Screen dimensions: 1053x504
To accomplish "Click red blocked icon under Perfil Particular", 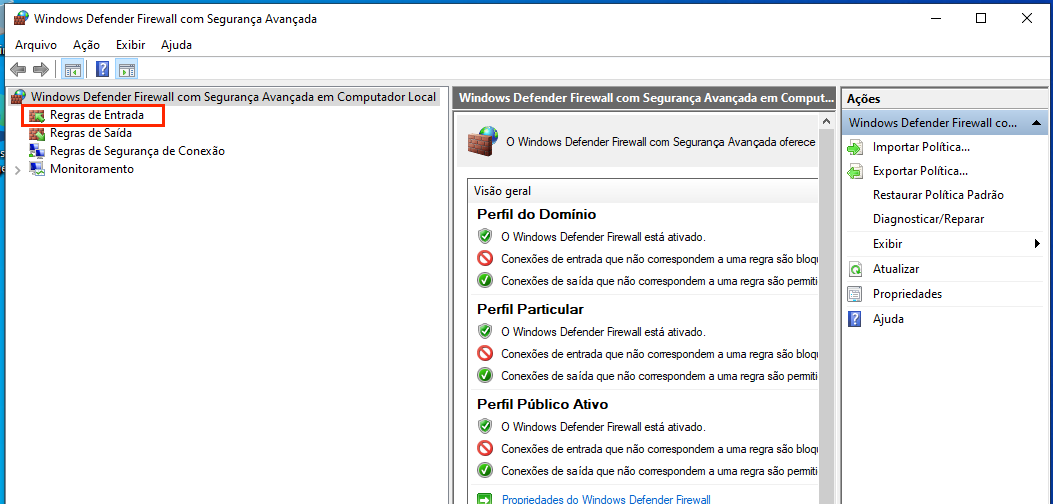I will pyautogui.click(x=485, y=353).
